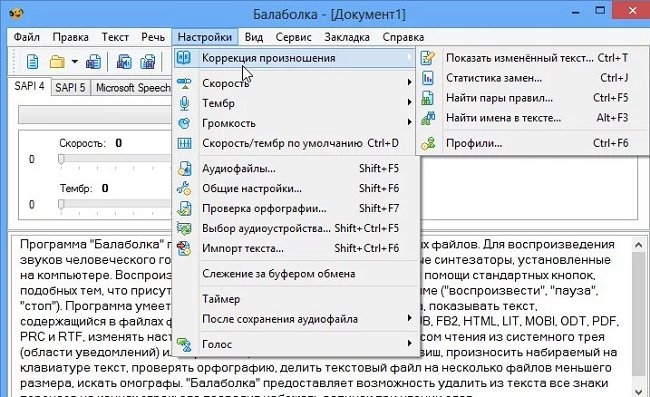The height and width of the screenshot is (397, 650).
Task: Expand the Громкость submenu arrow
Action: click(x=409, y=122)
